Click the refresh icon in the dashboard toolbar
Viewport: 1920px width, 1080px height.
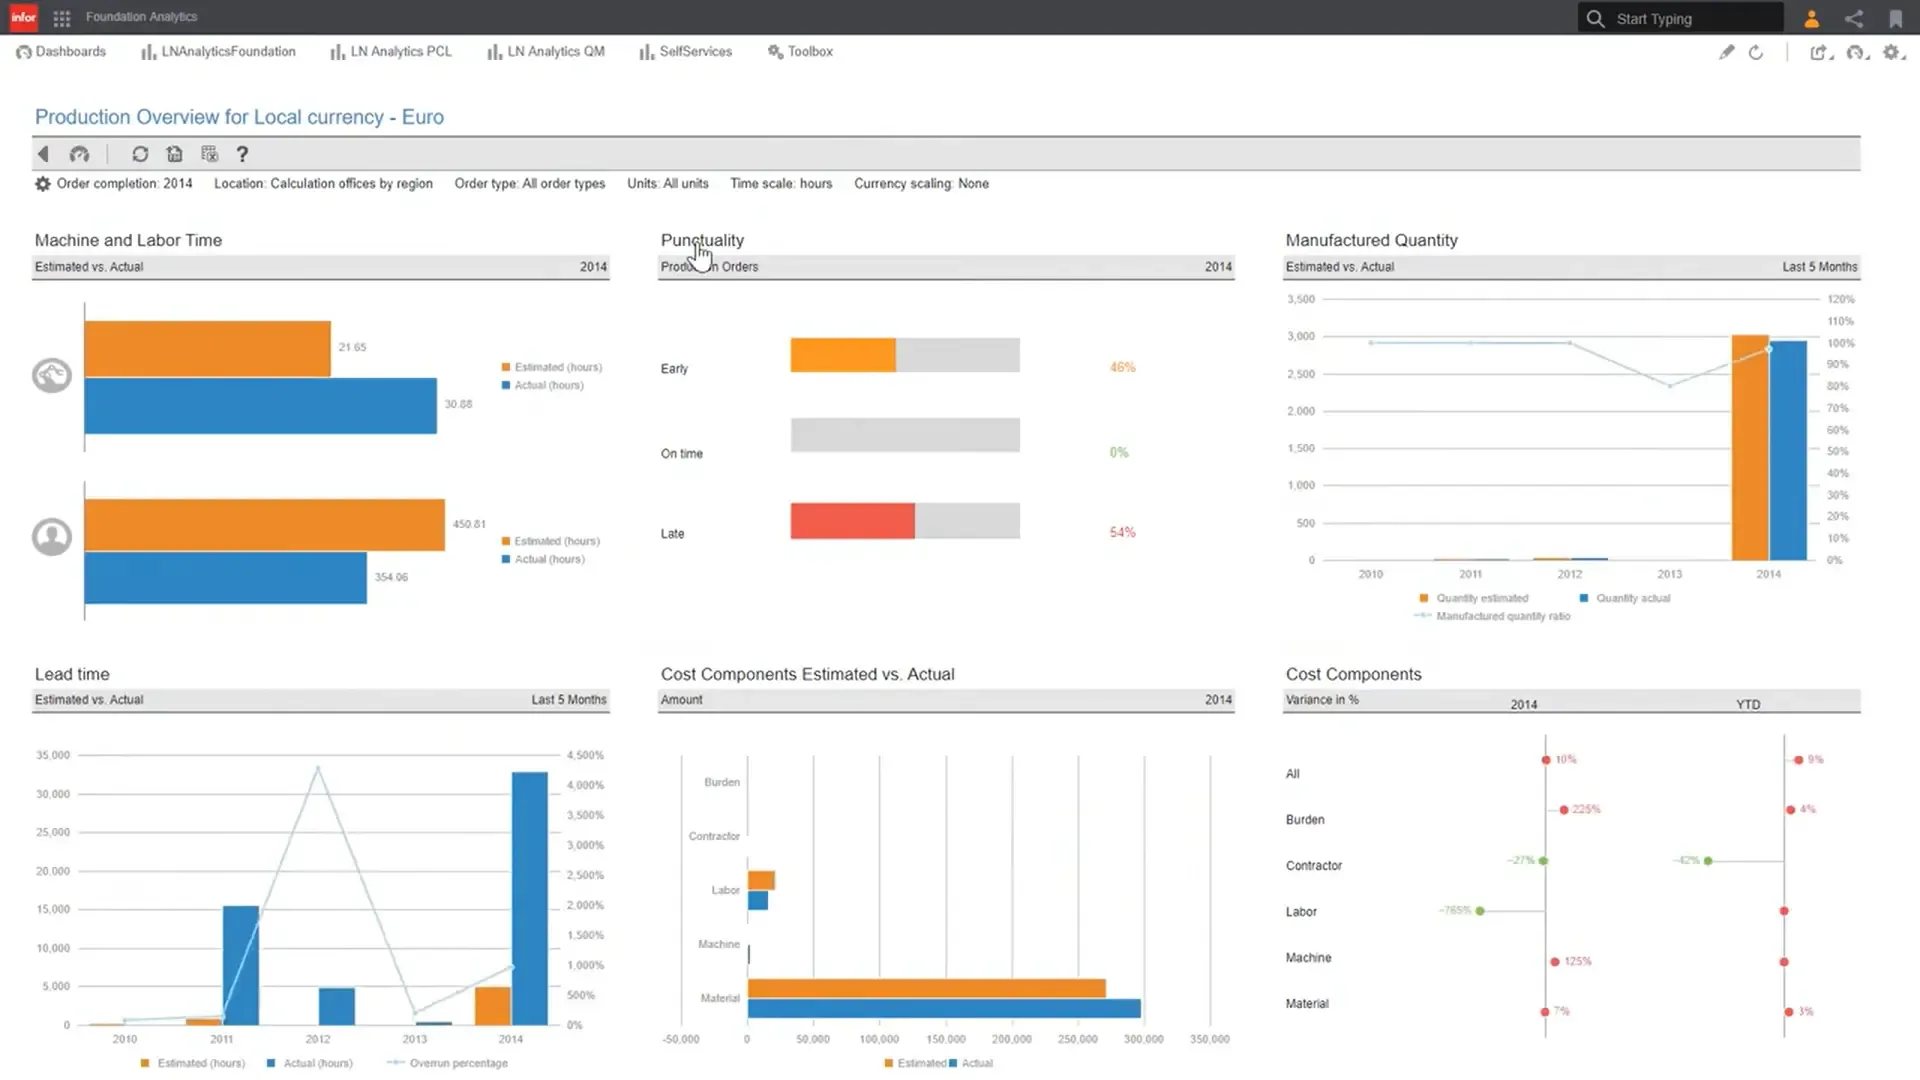click(x=141, y=153)
